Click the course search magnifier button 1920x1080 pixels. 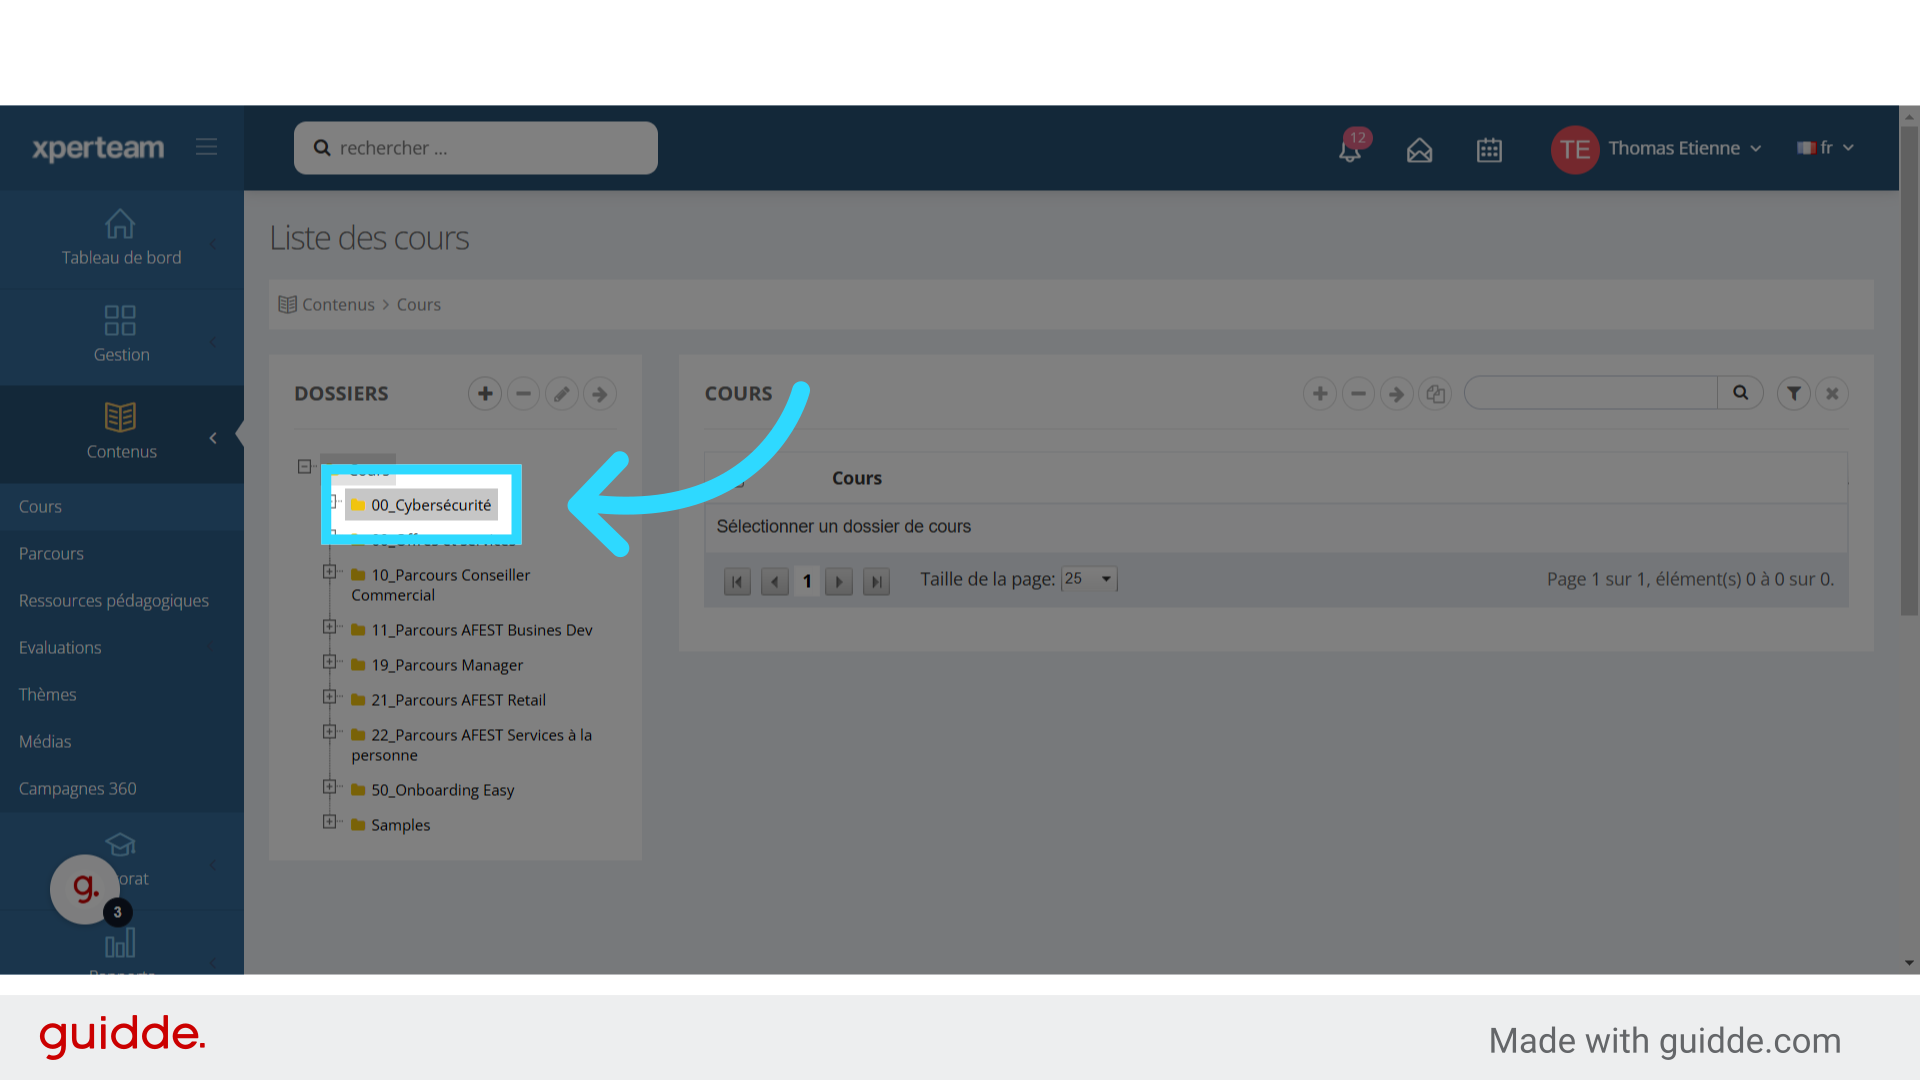(x=1740, y=393)
